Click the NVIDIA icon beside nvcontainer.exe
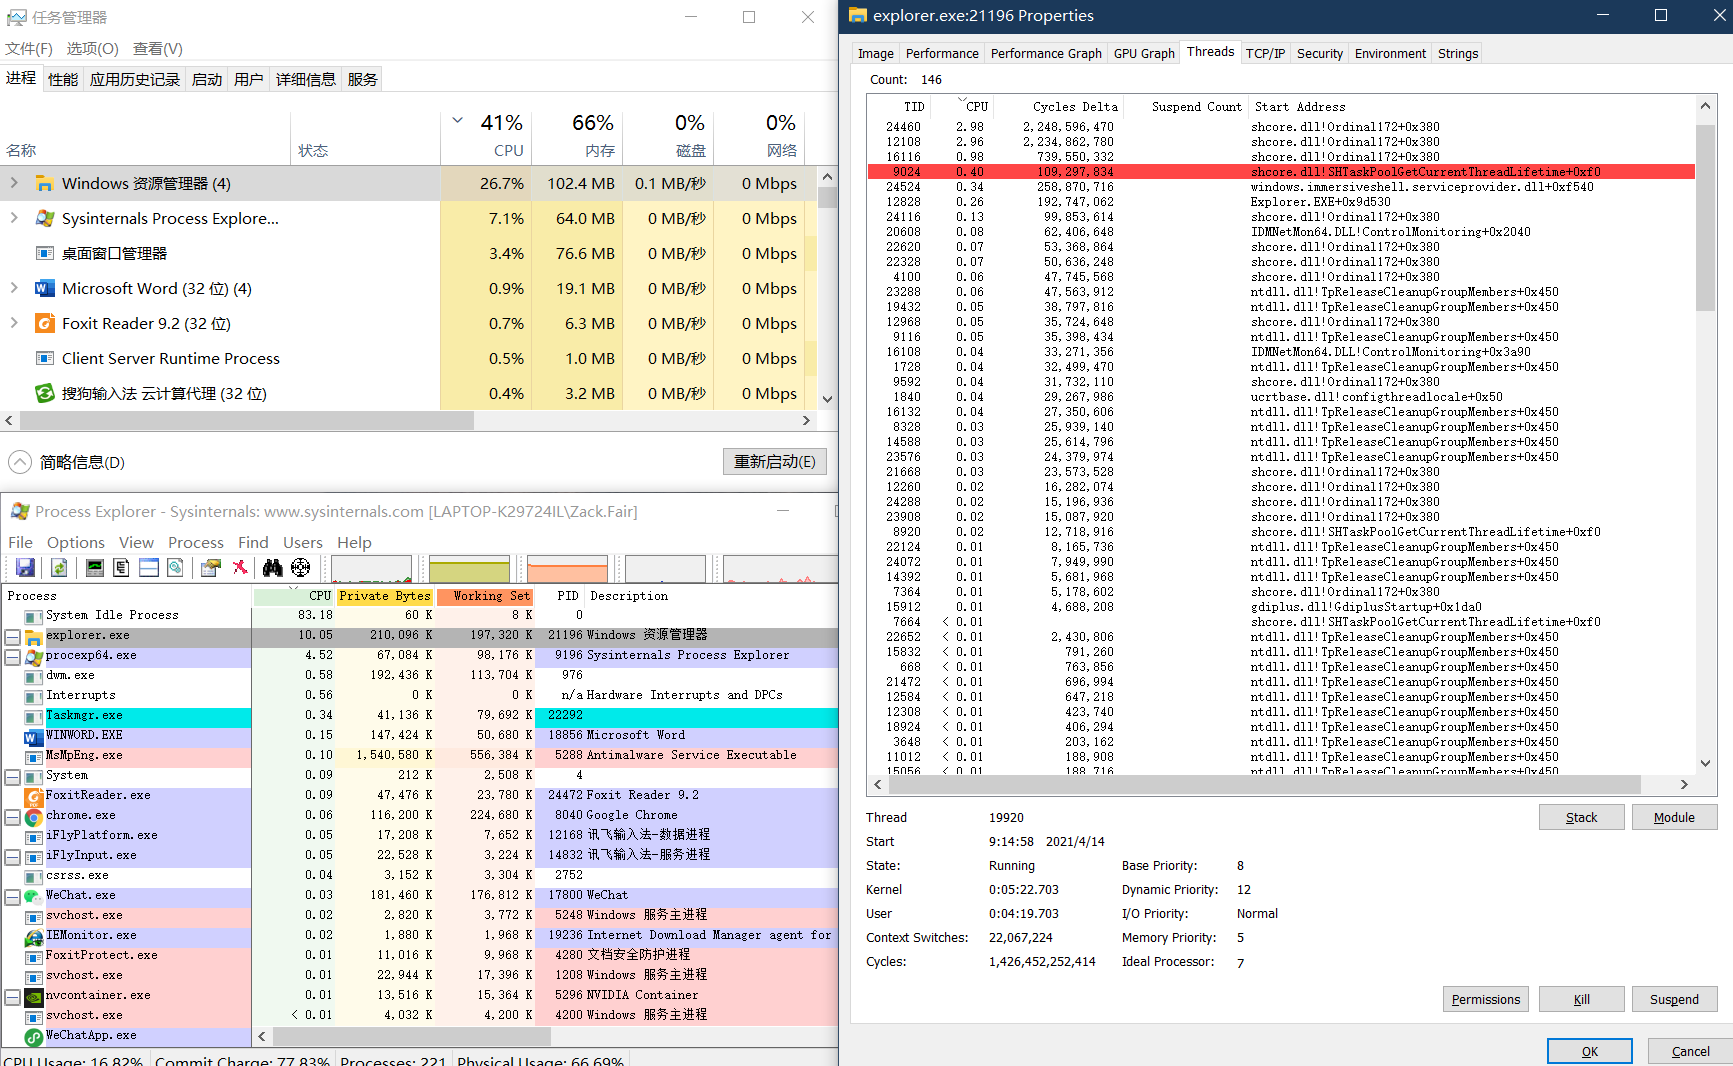1733x1066 pixels. (33, 996)
